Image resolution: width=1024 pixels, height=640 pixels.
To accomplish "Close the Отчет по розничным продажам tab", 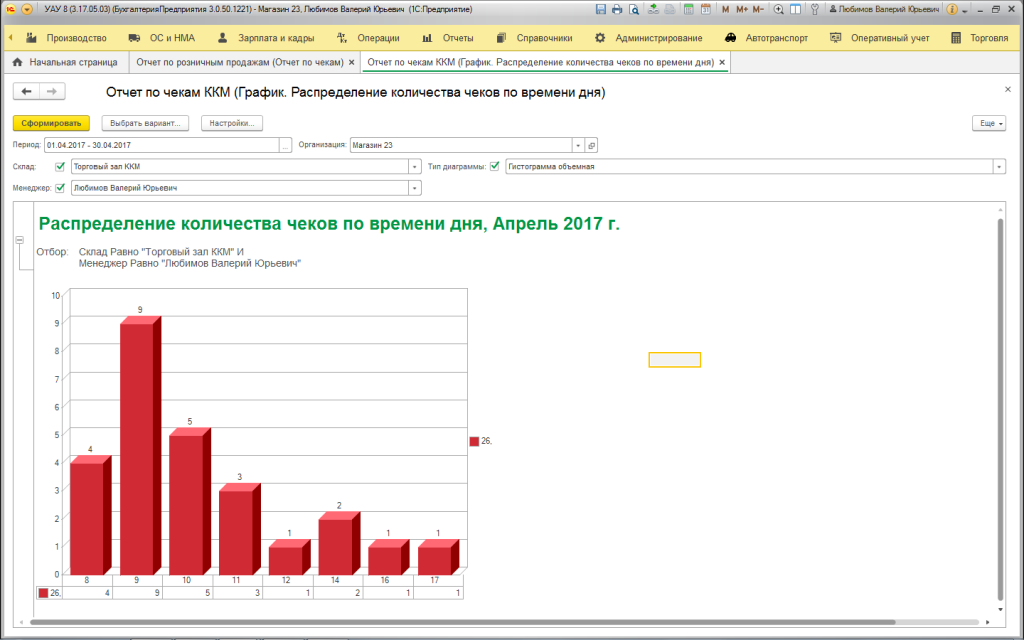I will (x=351, y=63).
